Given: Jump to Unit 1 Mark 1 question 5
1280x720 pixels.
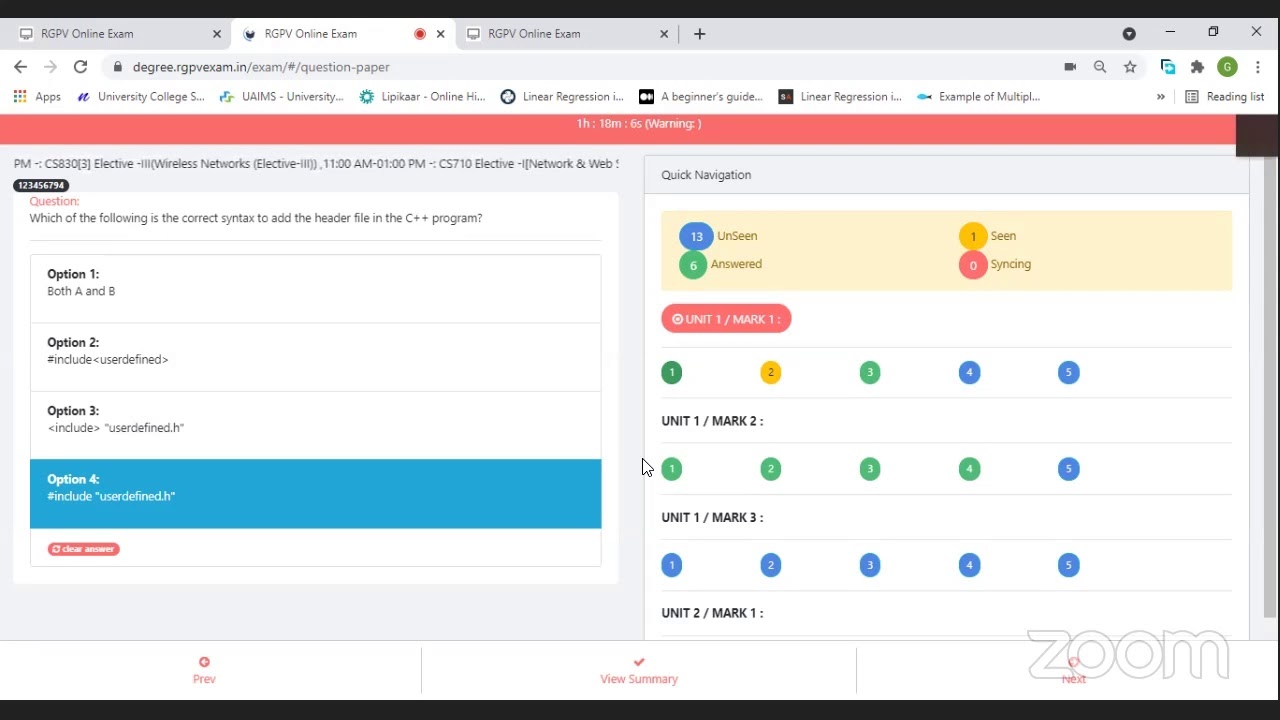Looking at the screenshot, I should 1068,373.
